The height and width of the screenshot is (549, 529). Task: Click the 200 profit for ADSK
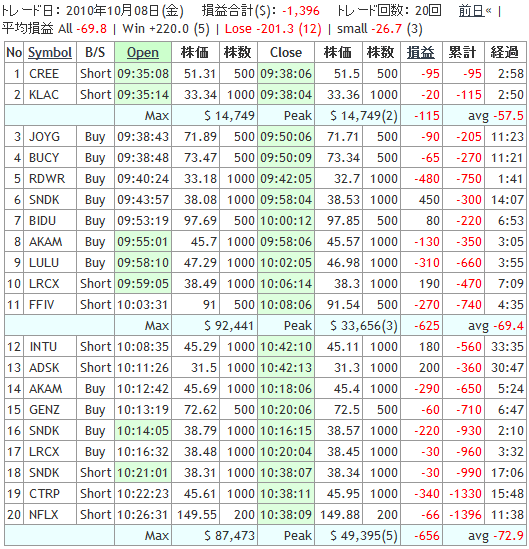[429, 368]
